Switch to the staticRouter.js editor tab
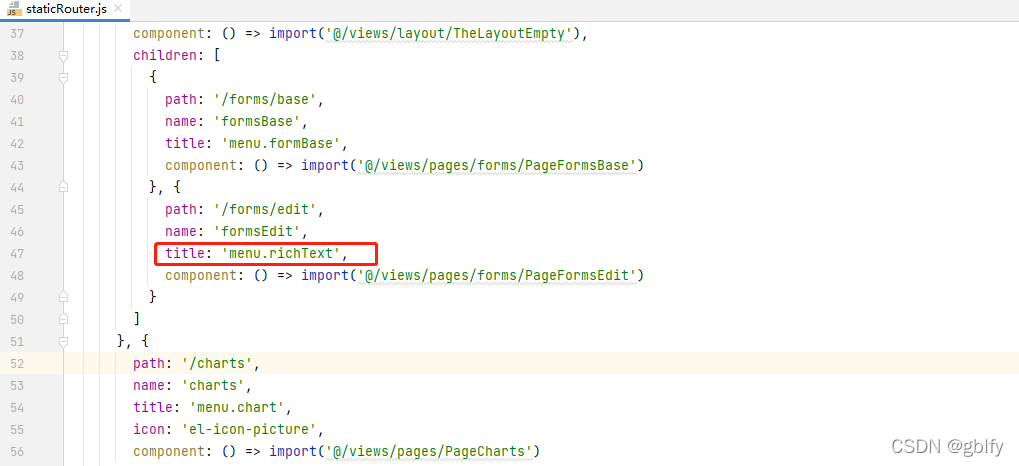This screenshot has width=1019, height=466. (x=64, y=10)
